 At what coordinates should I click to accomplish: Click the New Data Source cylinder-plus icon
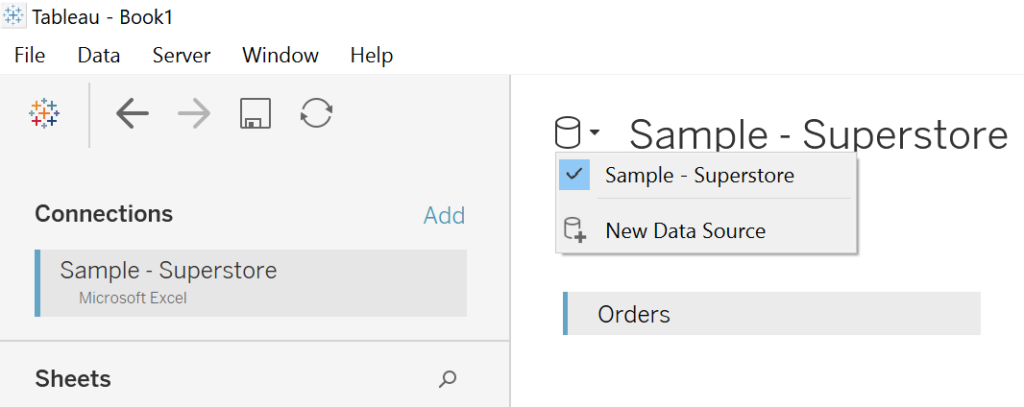(575, 230)
